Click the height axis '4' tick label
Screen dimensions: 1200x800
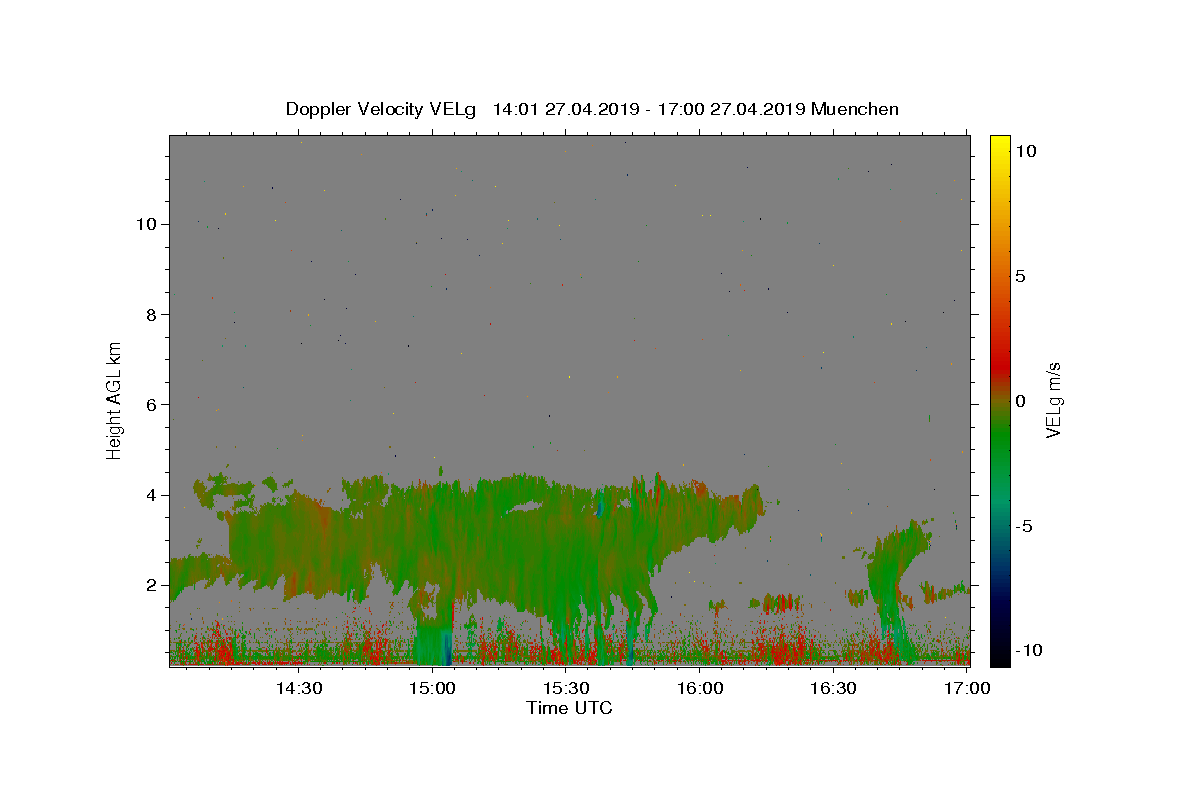tap(151, 495)
